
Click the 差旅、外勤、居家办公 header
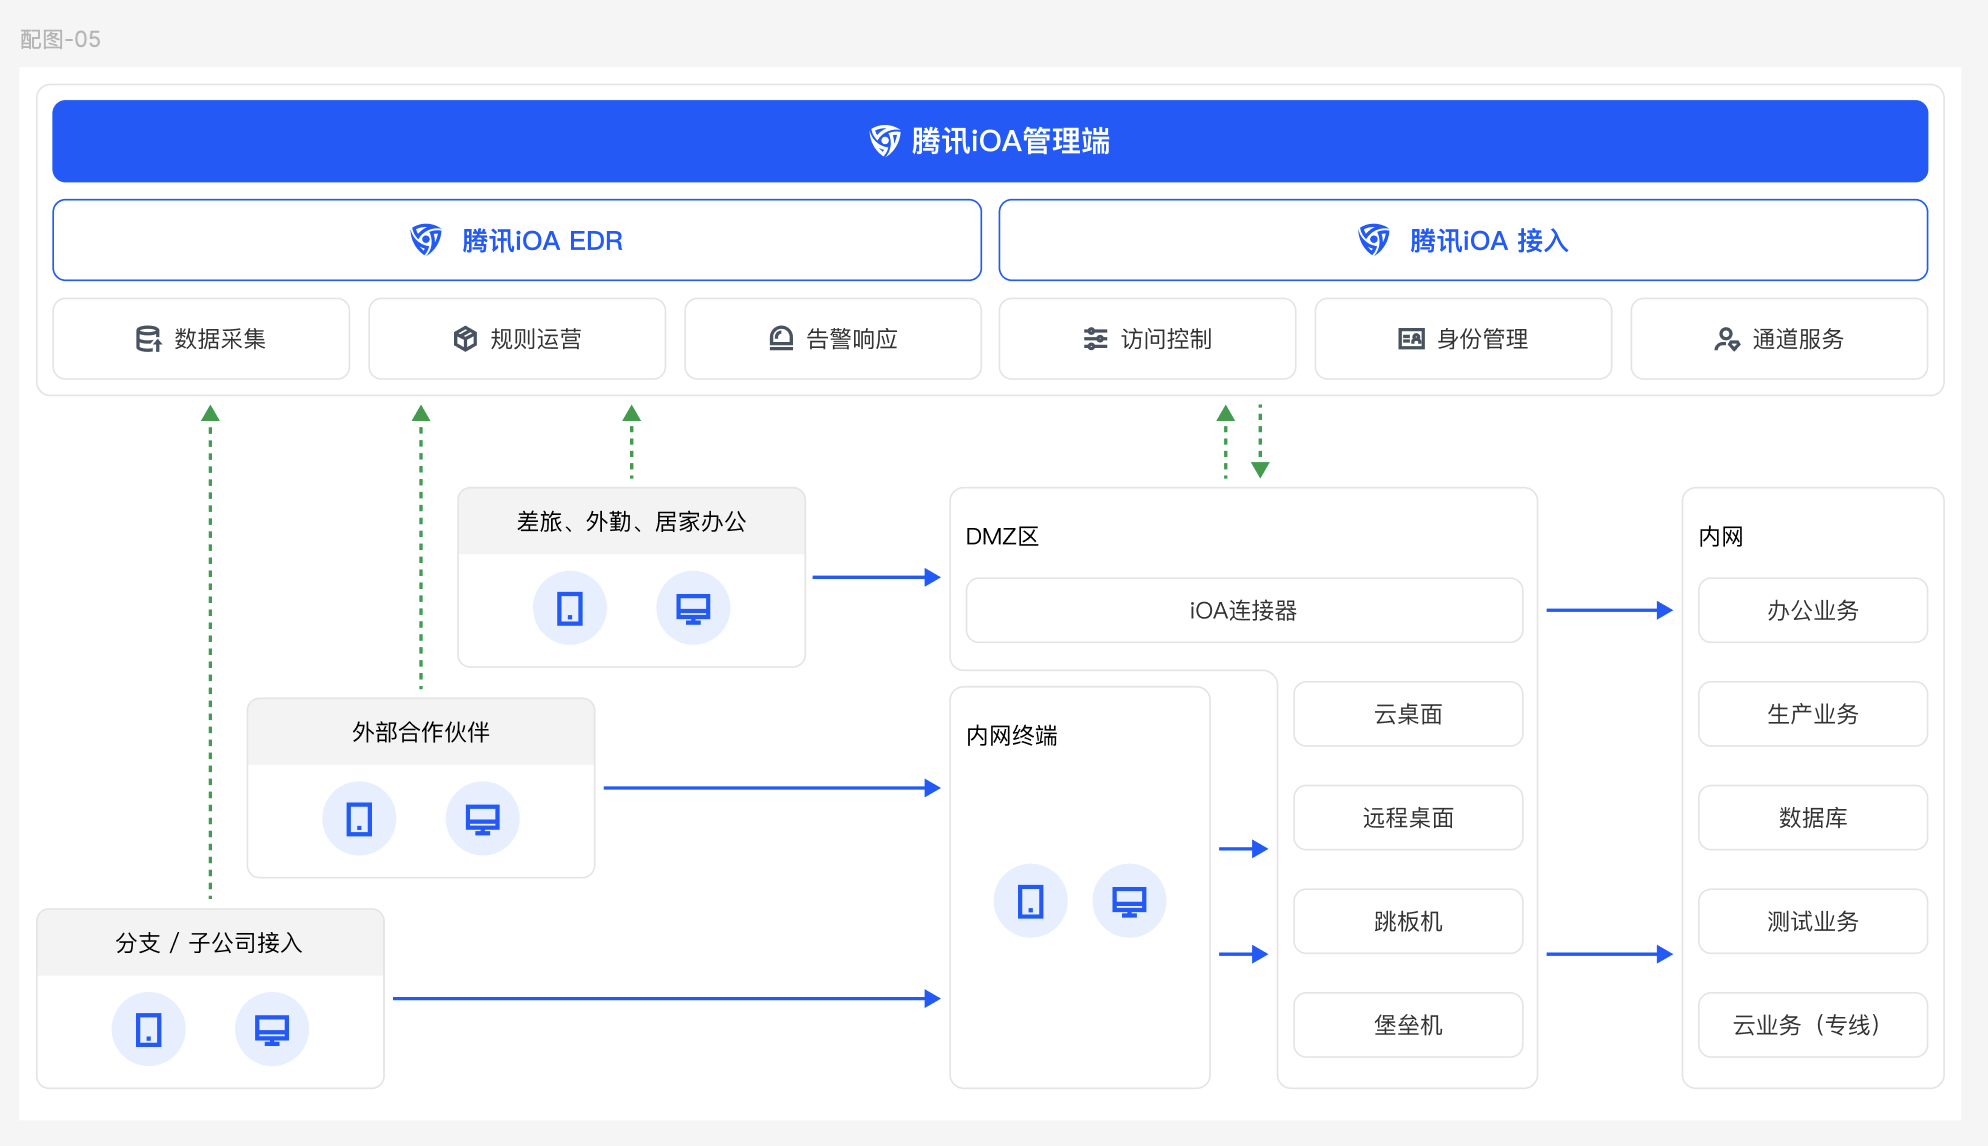(x=631, y=521)
